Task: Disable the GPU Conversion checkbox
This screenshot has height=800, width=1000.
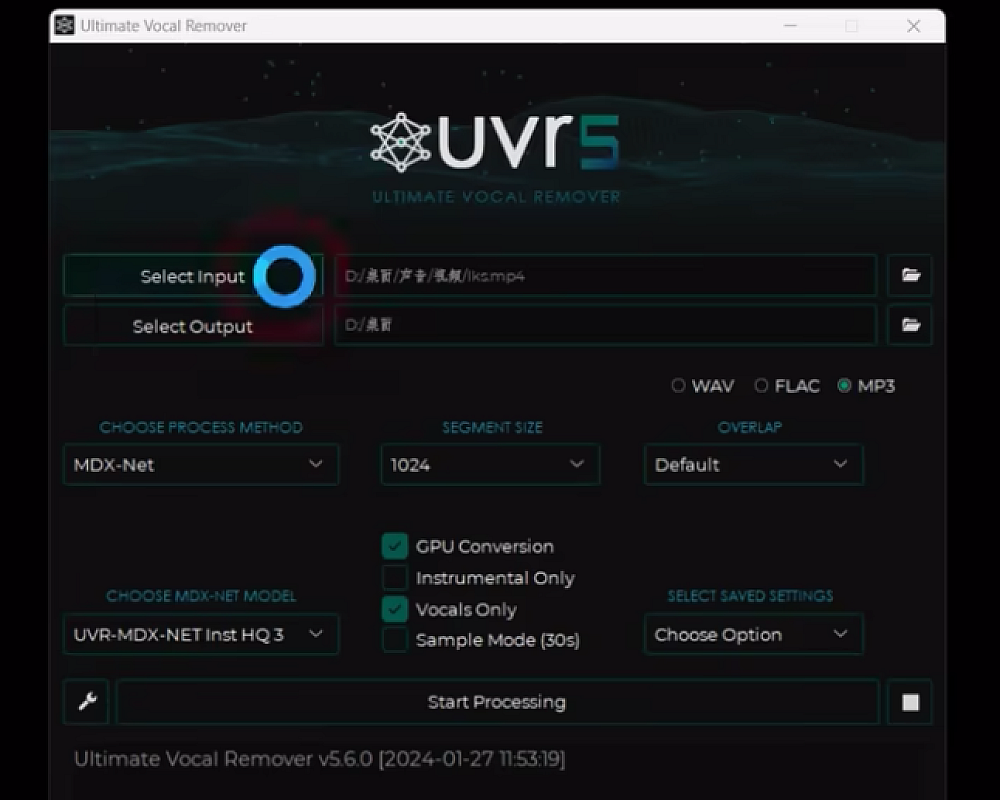Action: tap(395, 546)
